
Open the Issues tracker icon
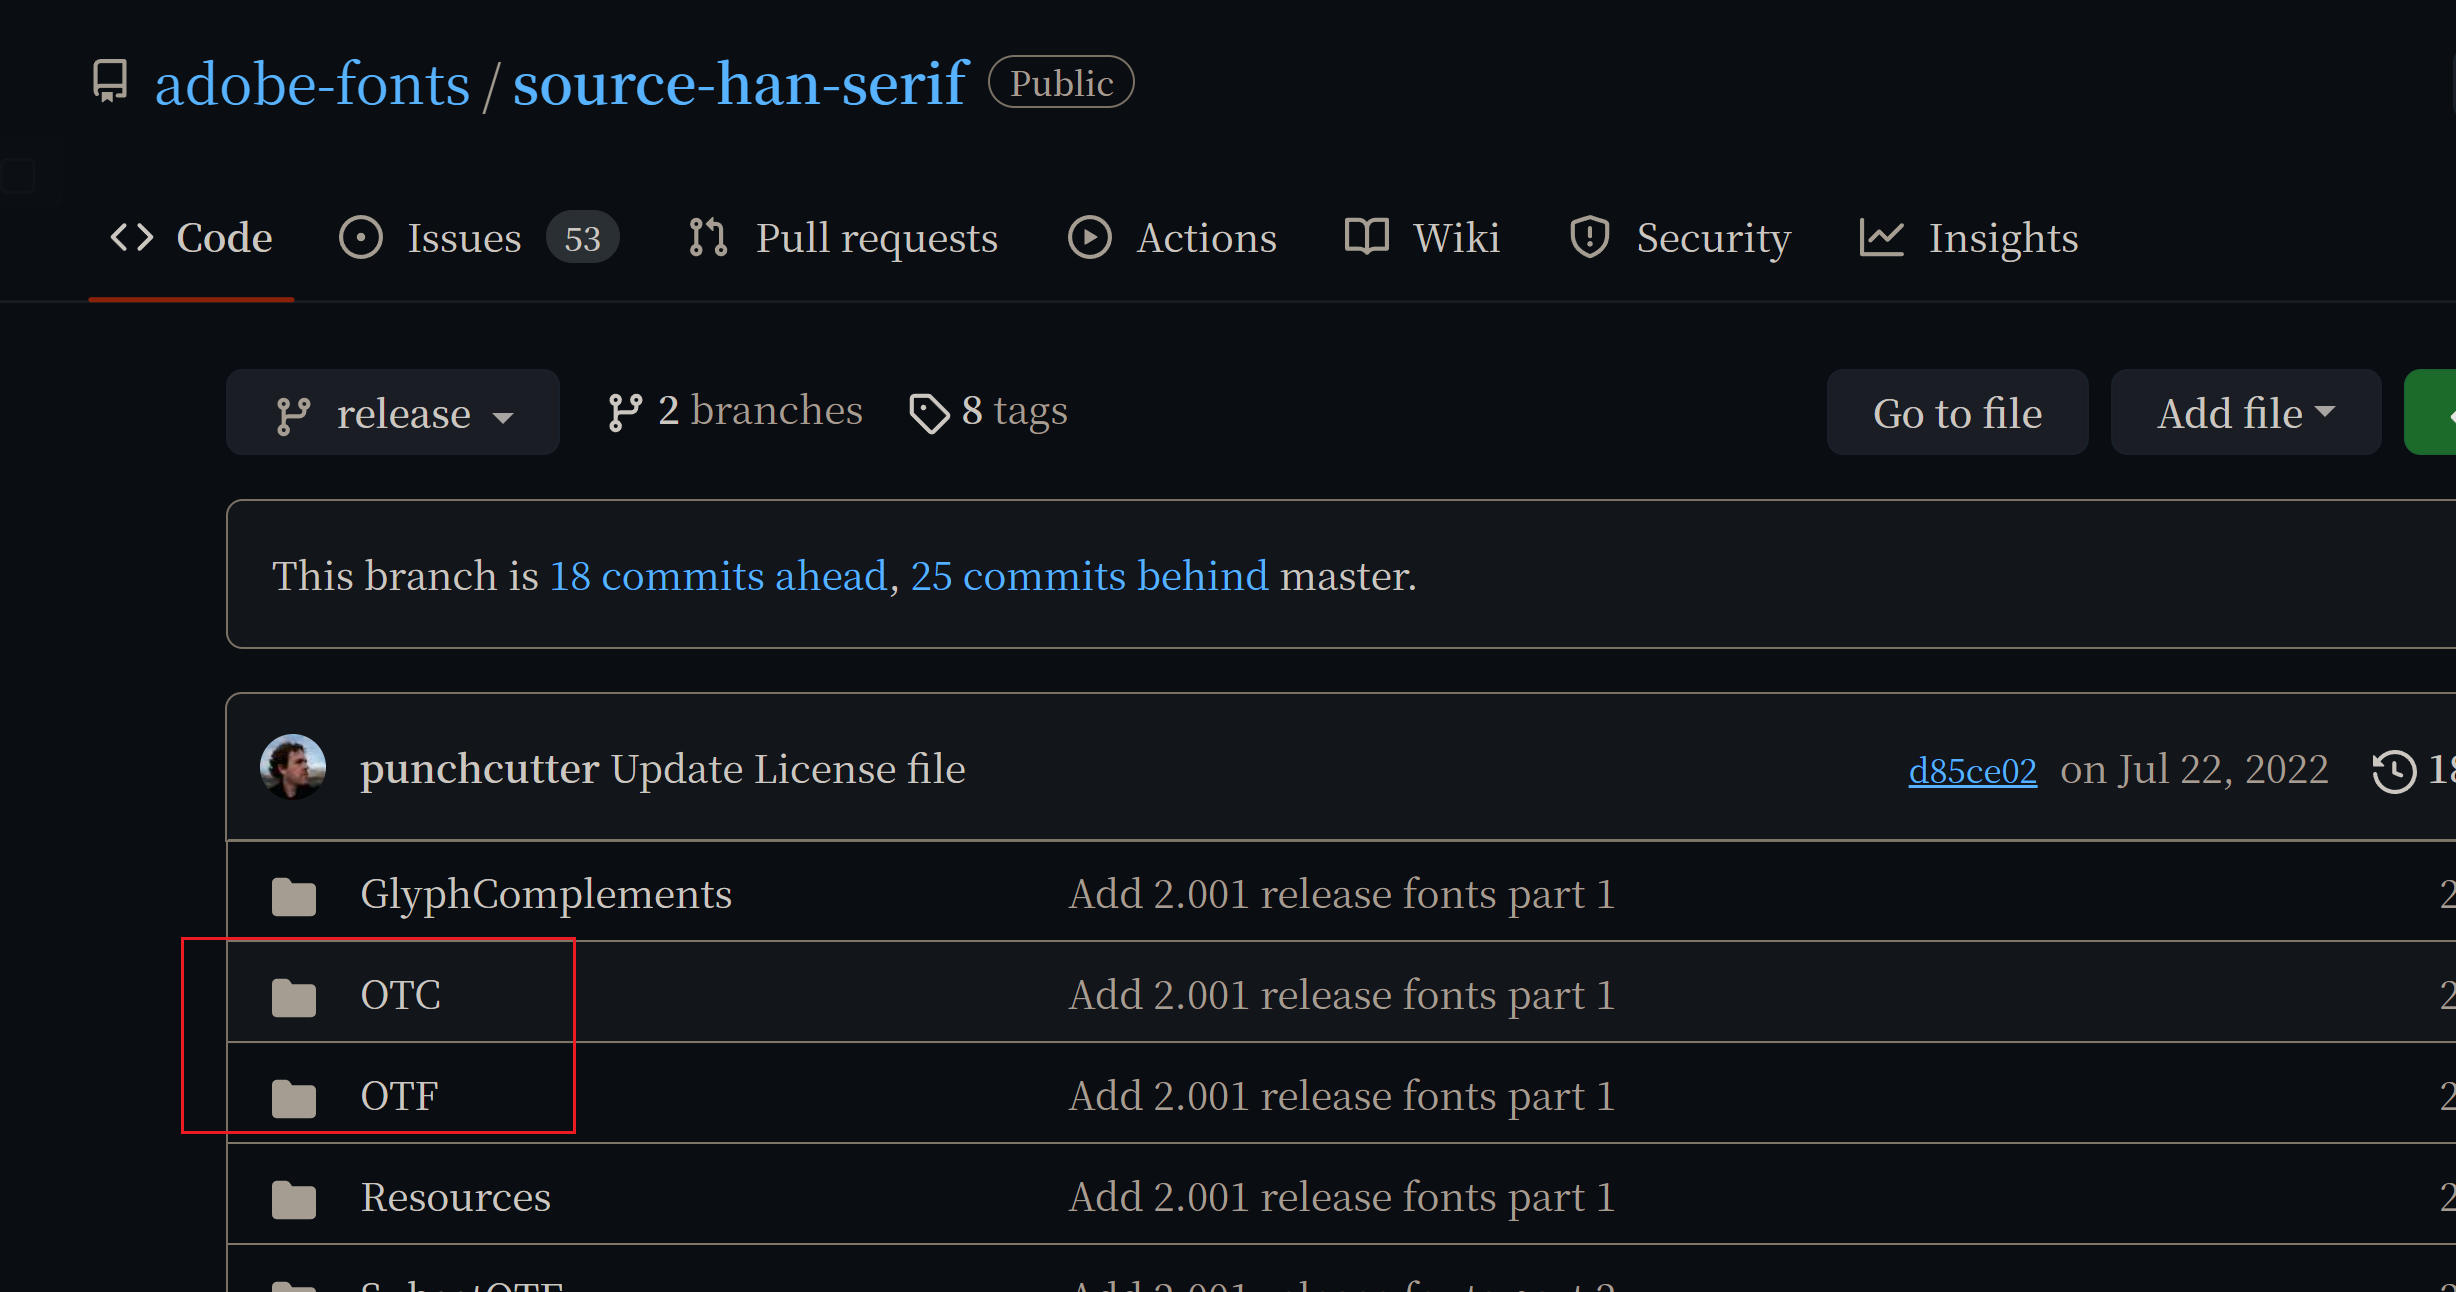point(361,238)
